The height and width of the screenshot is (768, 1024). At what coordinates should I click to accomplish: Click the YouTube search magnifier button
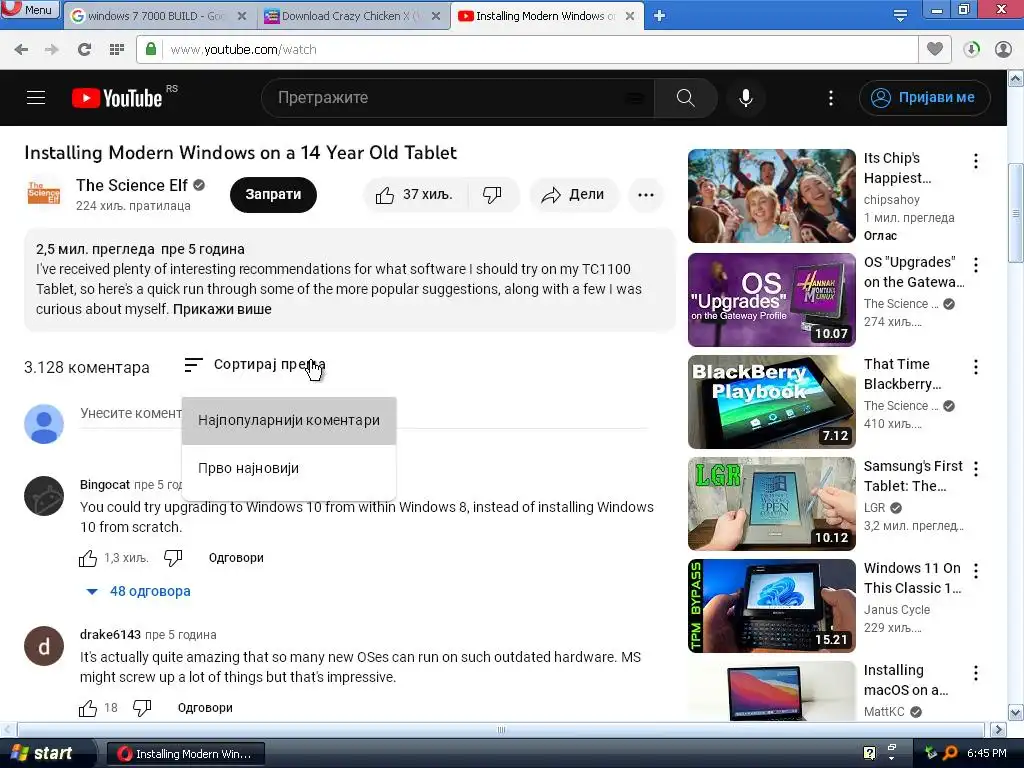686,98
